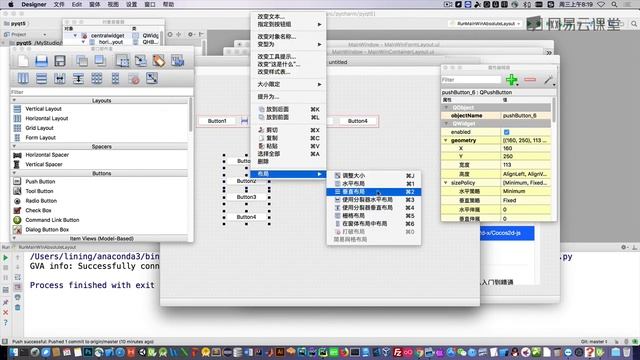The image size is (640, 360).
Task: Select the Edit Signals/Slots mode icon
Action: tap(140, 61)
